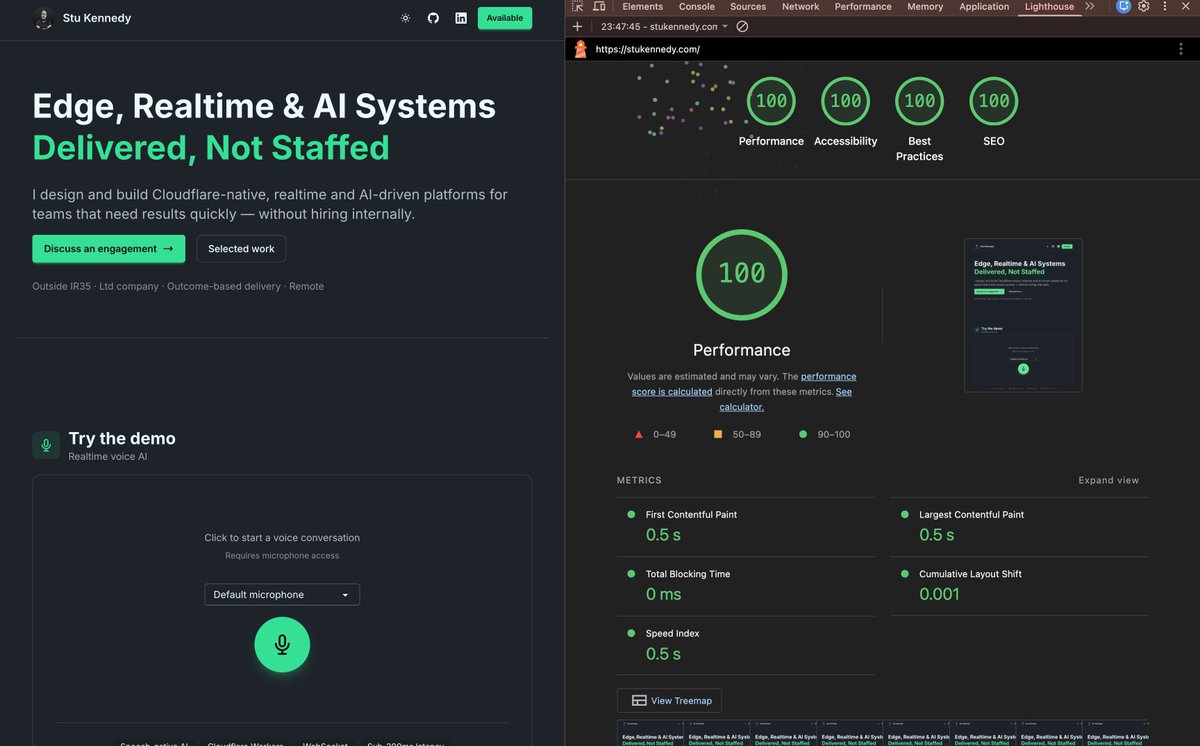Expand the metrics view

[x=1108, y=480]
